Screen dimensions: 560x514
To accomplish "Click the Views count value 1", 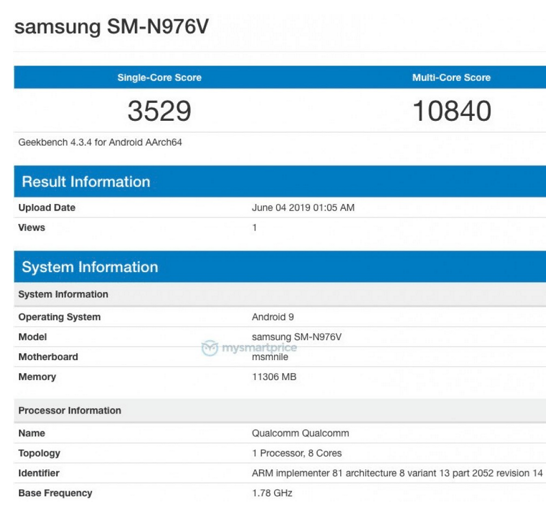I will click(255, 228).
